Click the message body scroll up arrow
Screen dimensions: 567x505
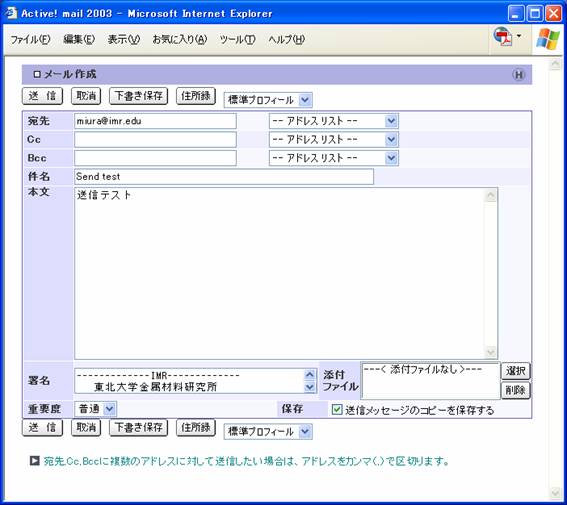tap(491, 196)
